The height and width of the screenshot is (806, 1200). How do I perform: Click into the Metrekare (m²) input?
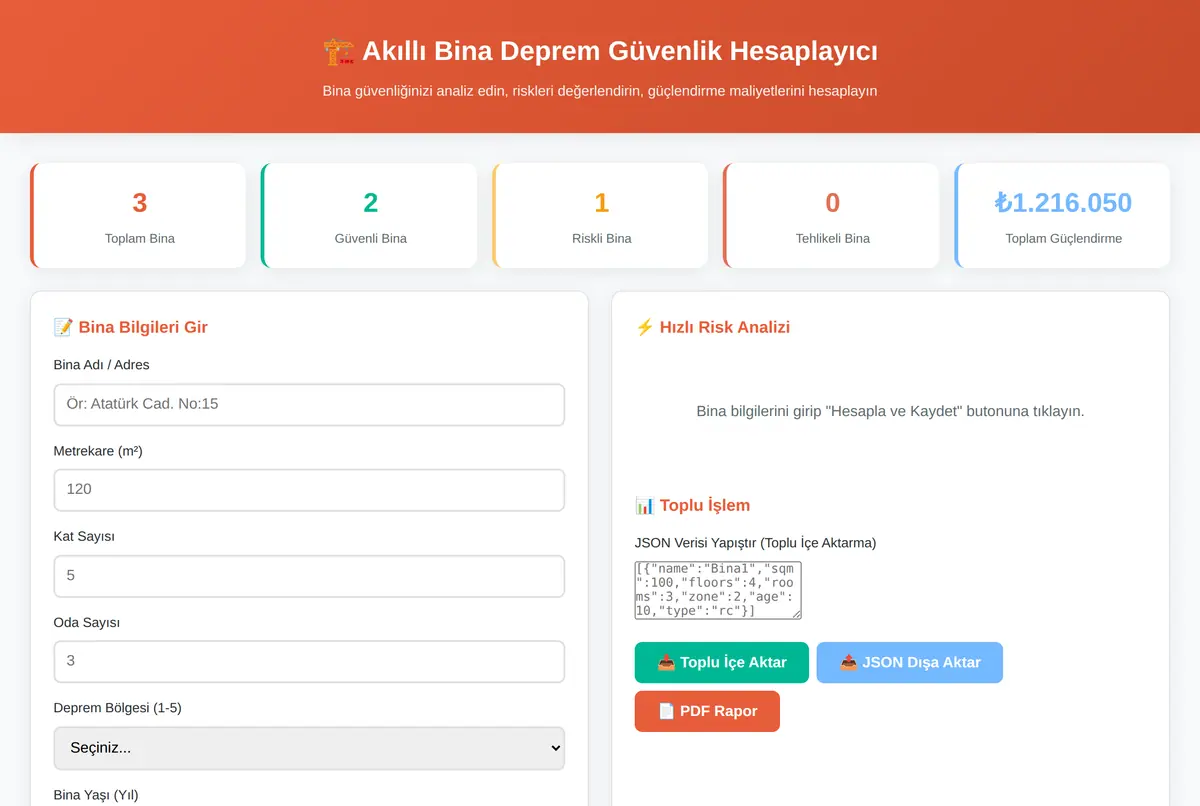(x=309, y=490)
